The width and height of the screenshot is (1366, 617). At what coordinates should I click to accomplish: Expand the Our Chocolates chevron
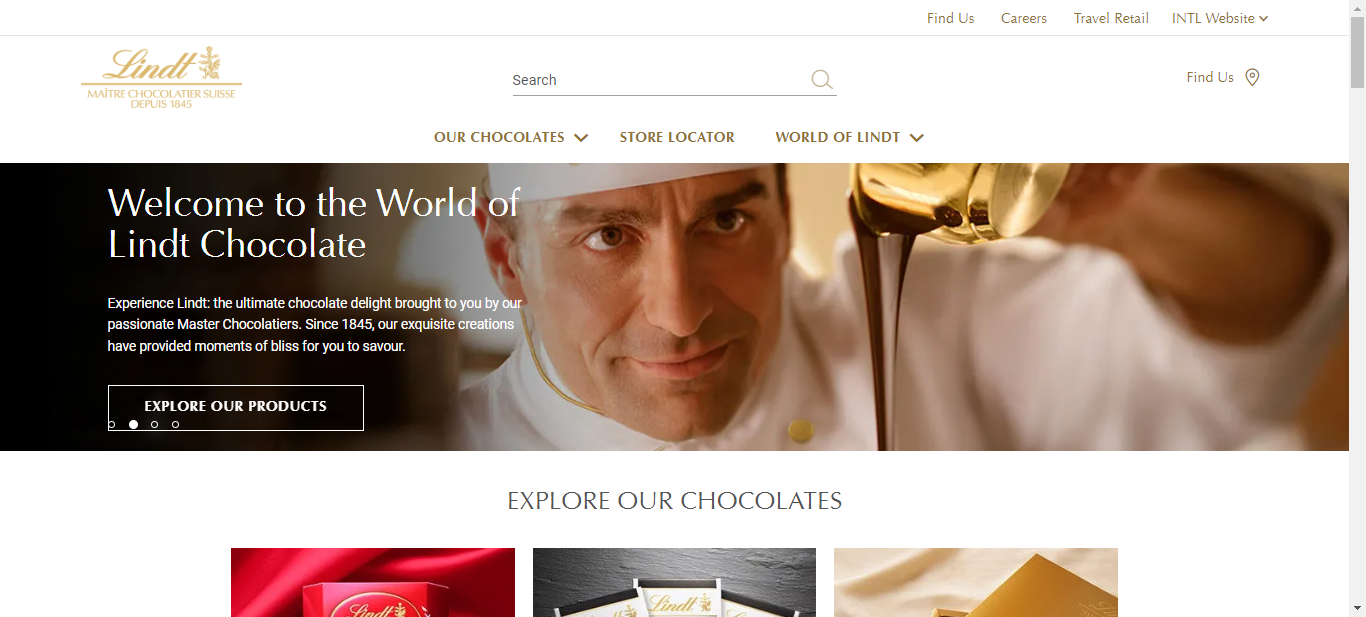[x=581, y=138]
